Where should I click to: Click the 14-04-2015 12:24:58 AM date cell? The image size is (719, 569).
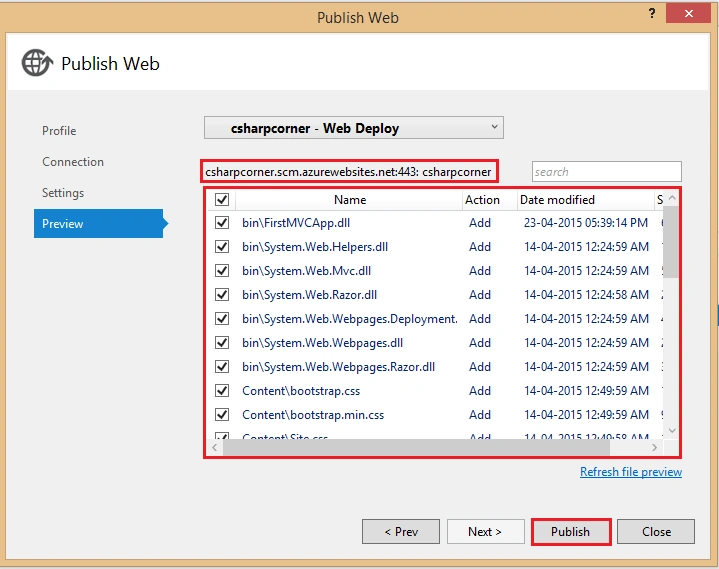click(586, 294)
